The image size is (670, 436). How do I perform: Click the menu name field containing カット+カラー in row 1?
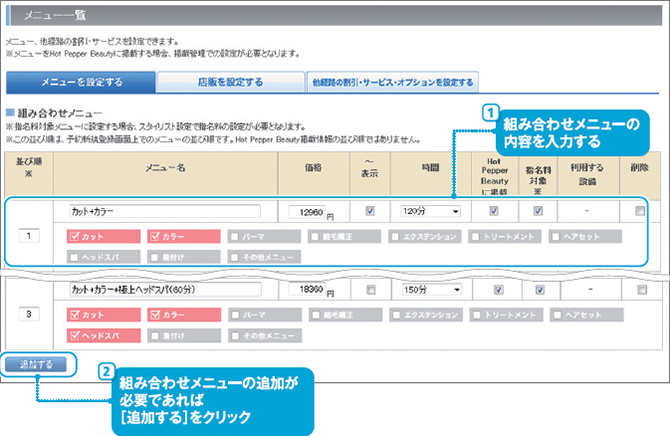(164, 212)
